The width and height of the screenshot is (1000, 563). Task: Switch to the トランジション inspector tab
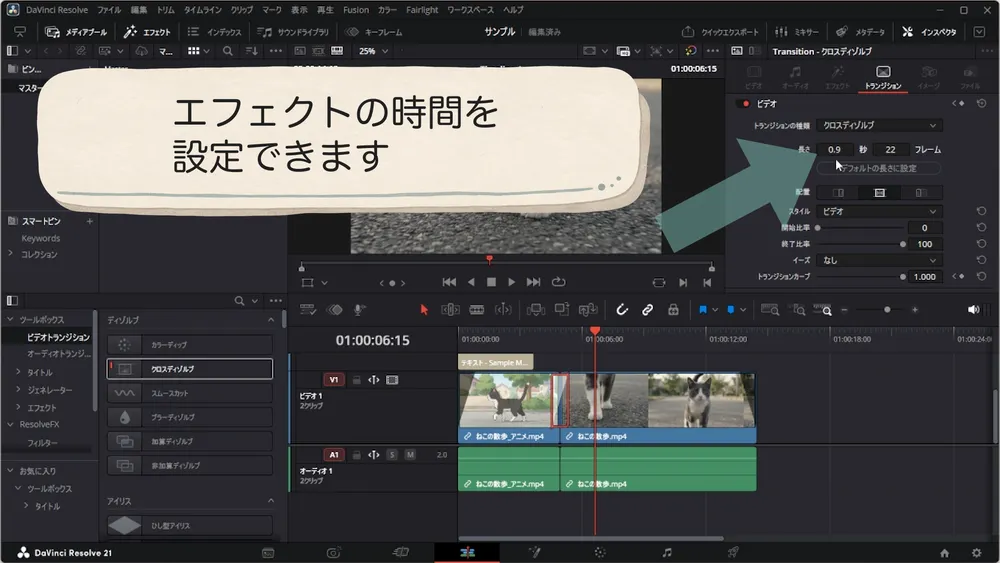coord(883,78)
